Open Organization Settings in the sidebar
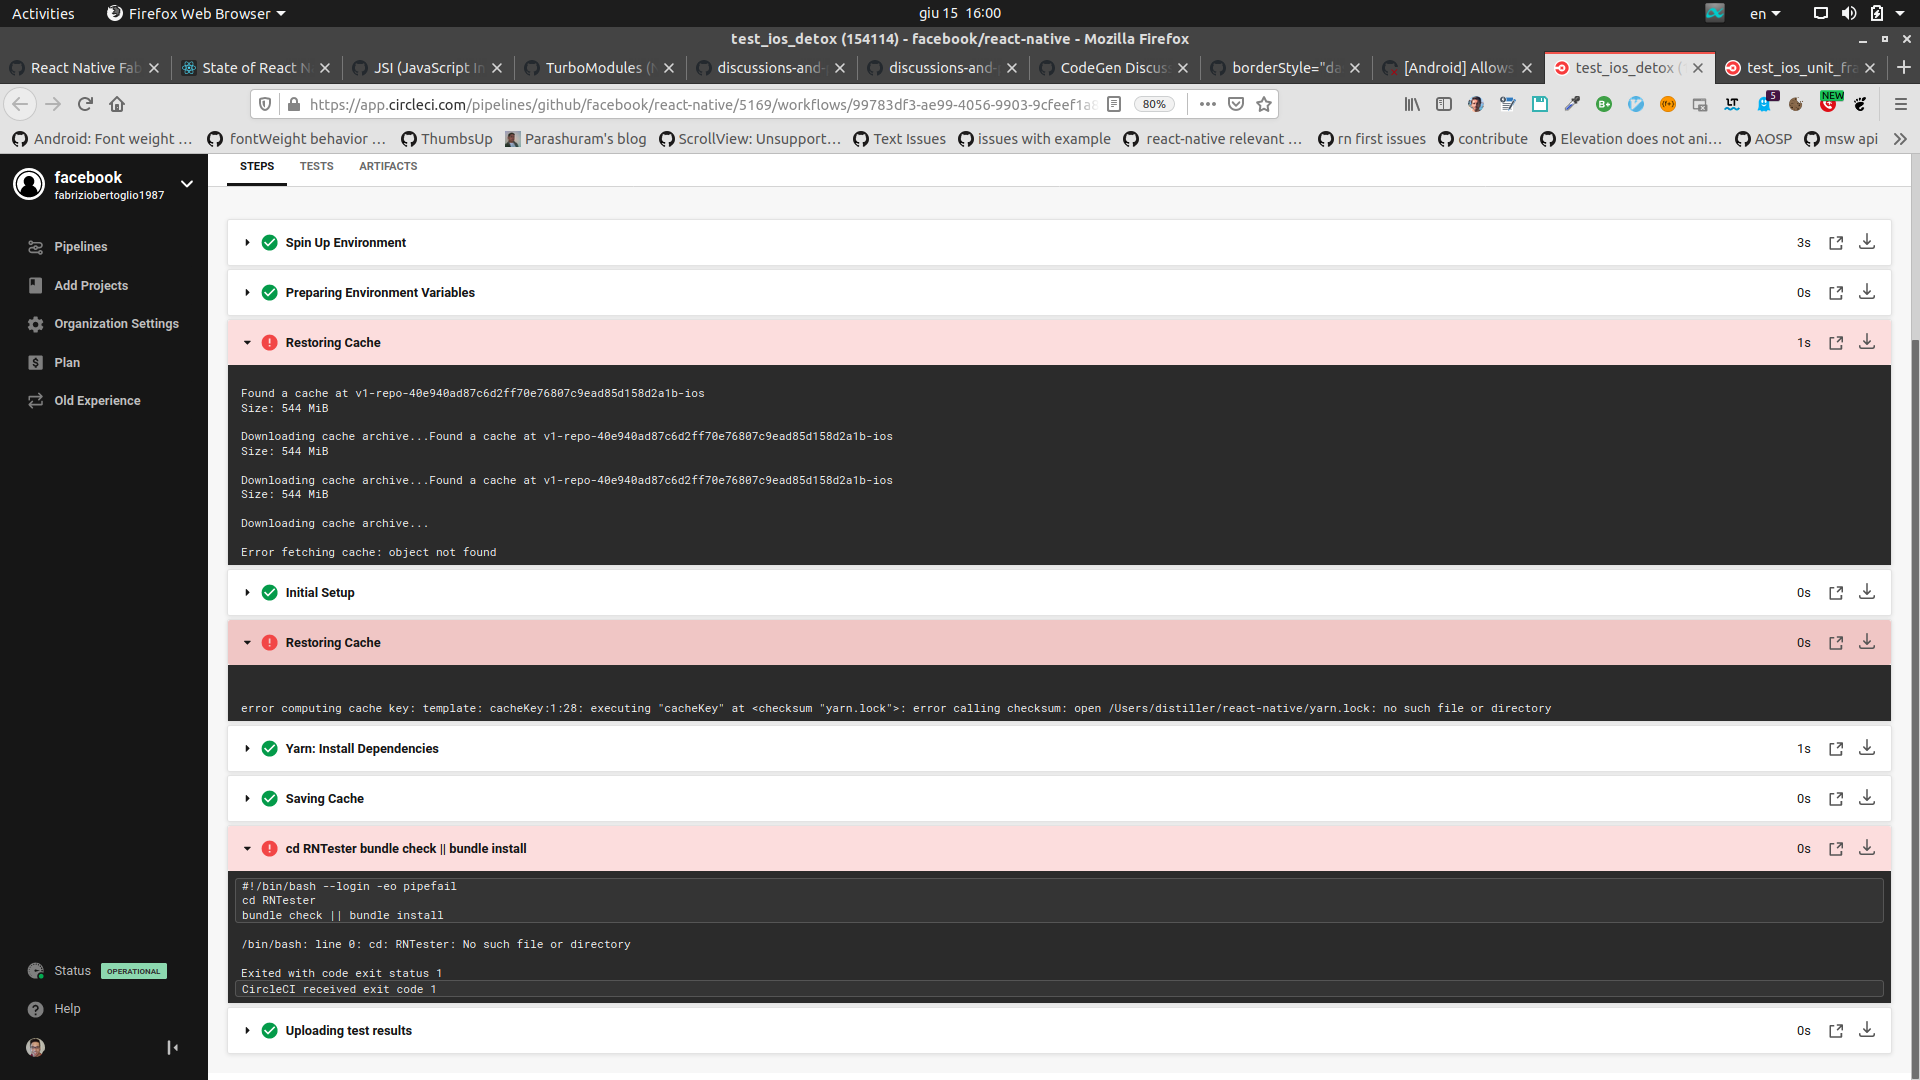Viewport: 1920px width, 1080px height. (x=116, y=323)
